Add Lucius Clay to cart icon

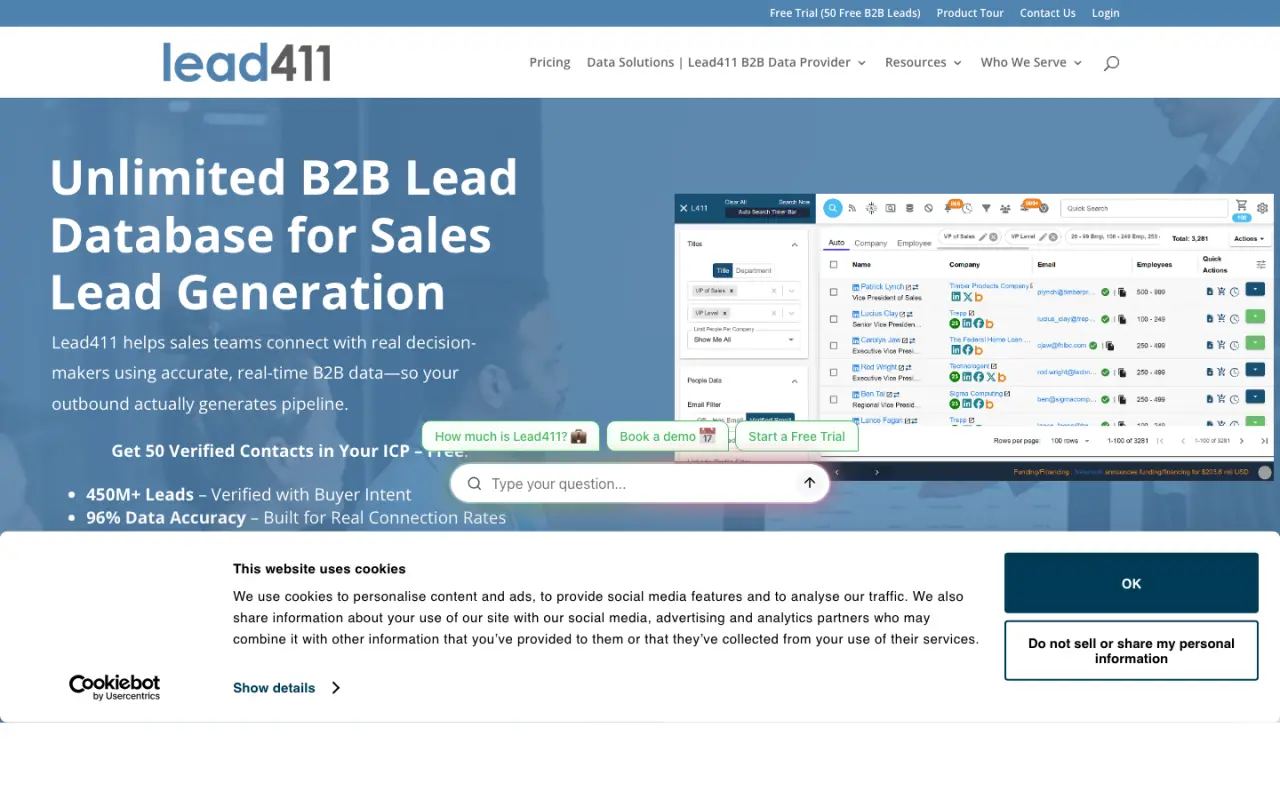(1221, 318)
